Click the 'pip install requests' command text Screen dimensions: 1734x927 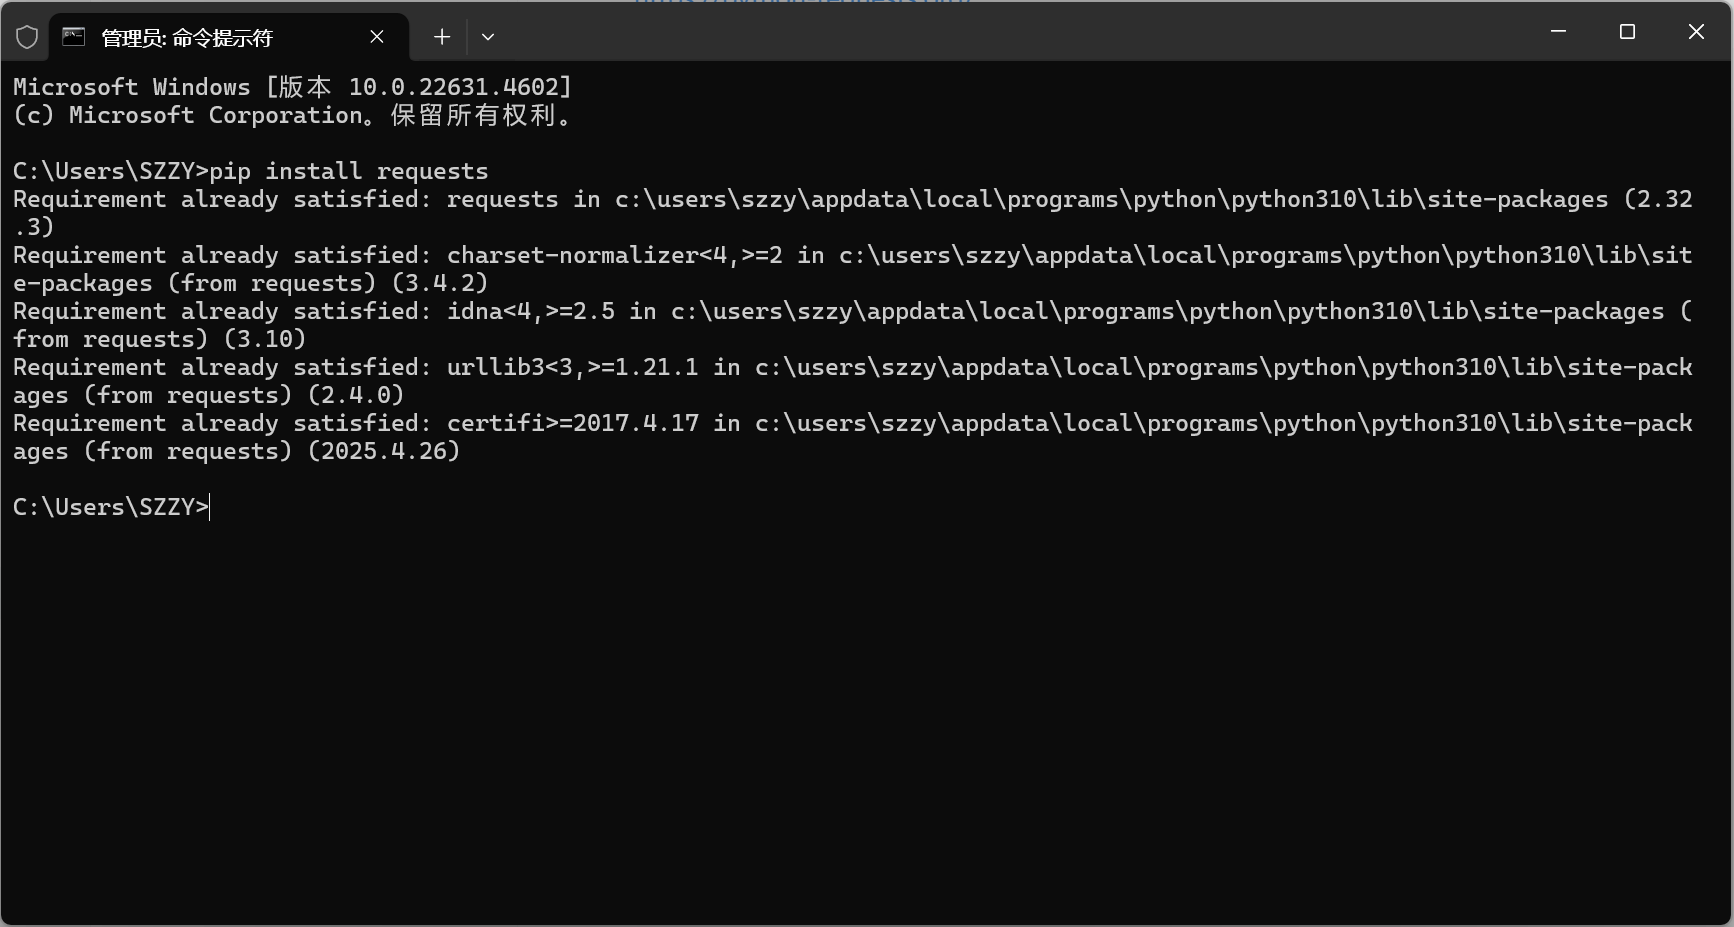(348, 171)
